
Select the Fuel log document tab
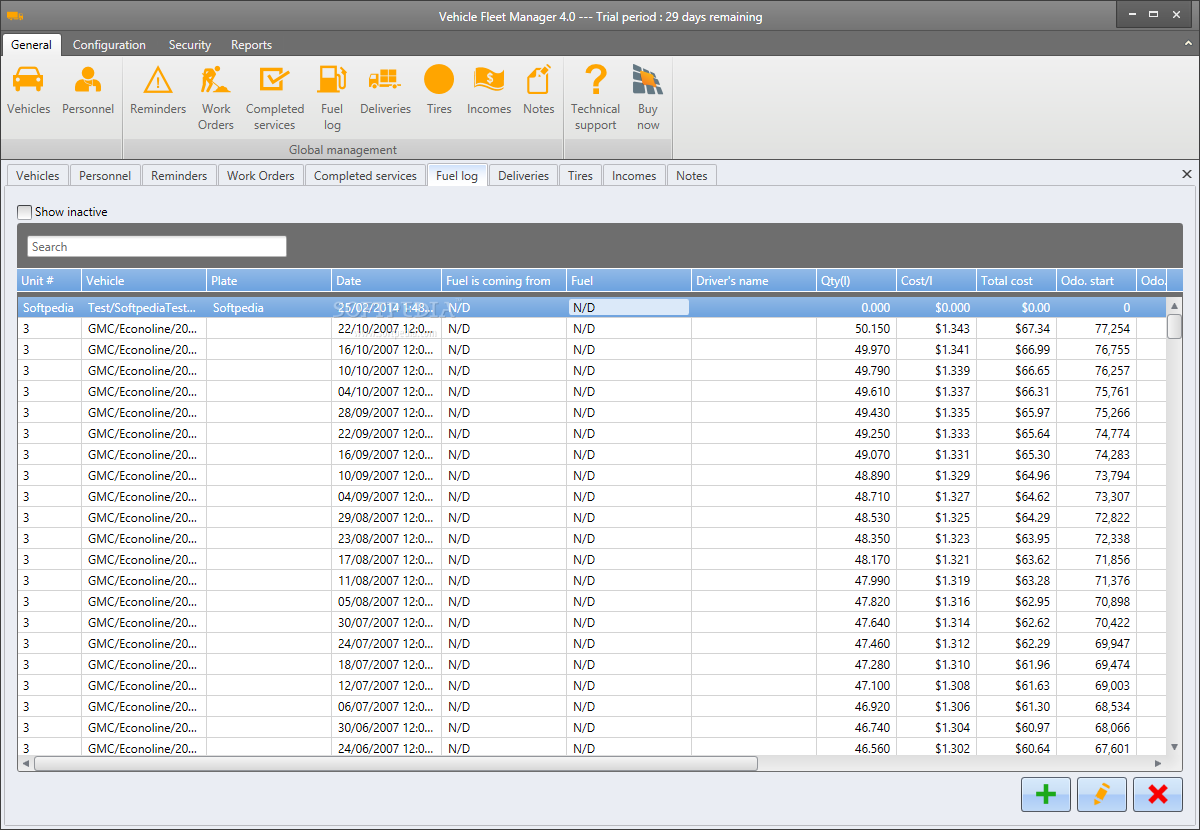click(457, 176)
